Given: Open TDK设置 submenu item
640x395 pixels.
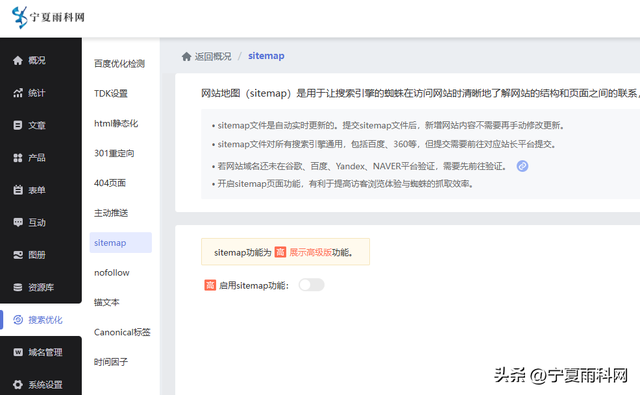Looking at the screenshot, I should [111, 93].
